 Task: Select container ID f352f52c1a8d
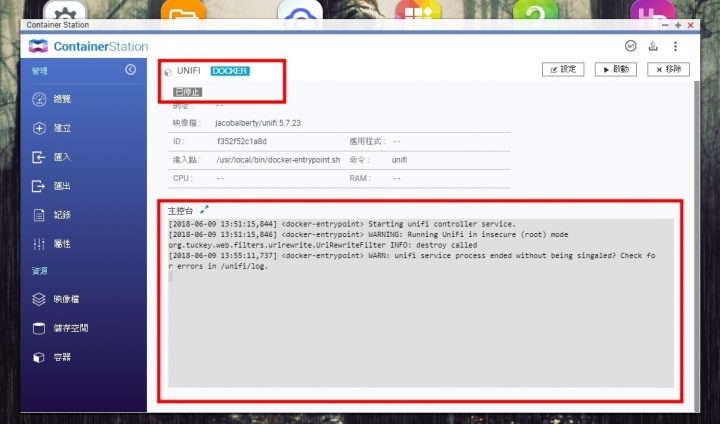[242, 141]
